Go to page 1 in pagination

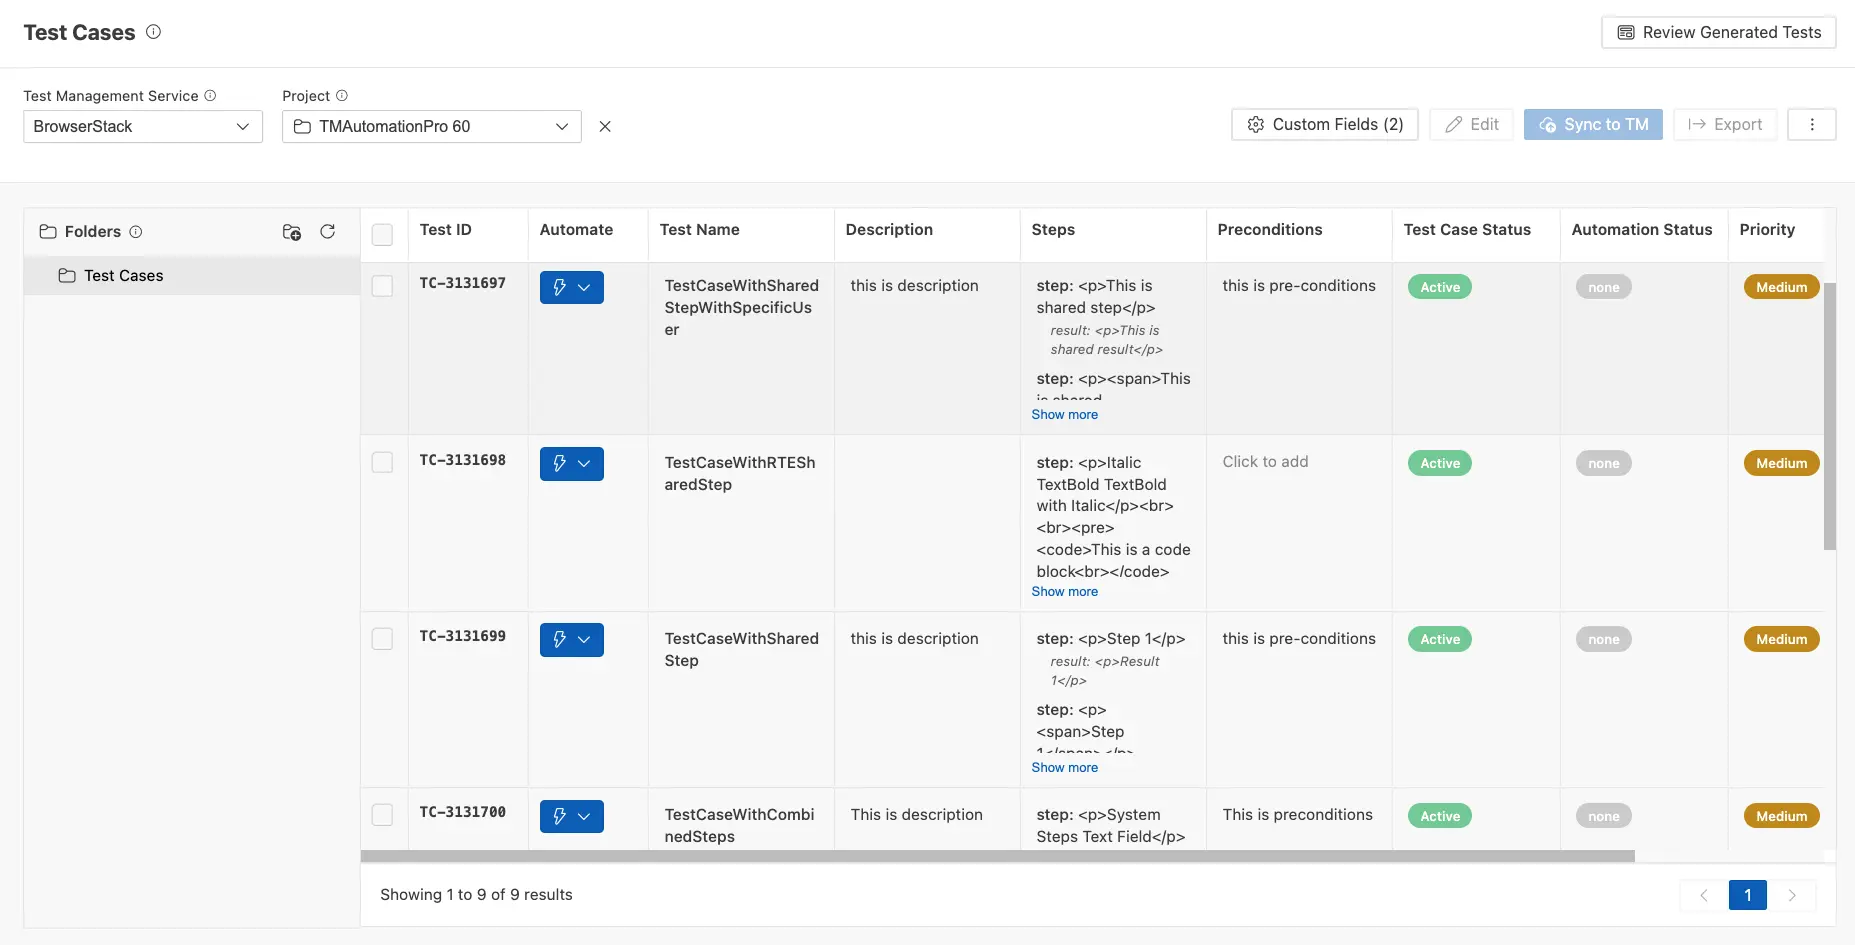coord(1747,895)
